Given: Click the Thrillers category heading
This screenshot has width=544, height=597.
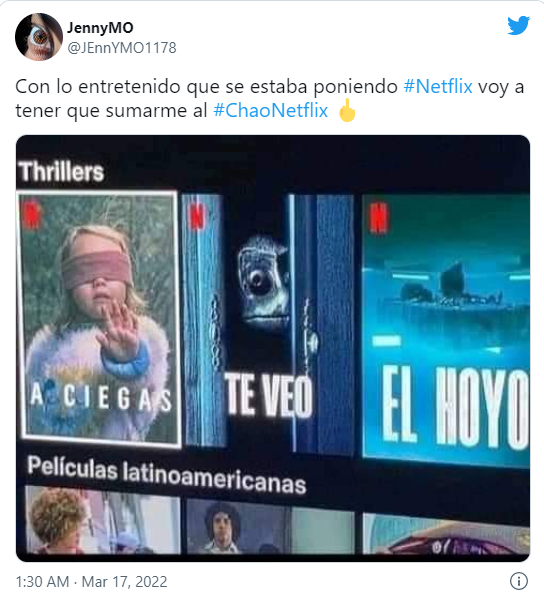Looking at the screenshot, I should pyautogui.click(x=62, y=171).
